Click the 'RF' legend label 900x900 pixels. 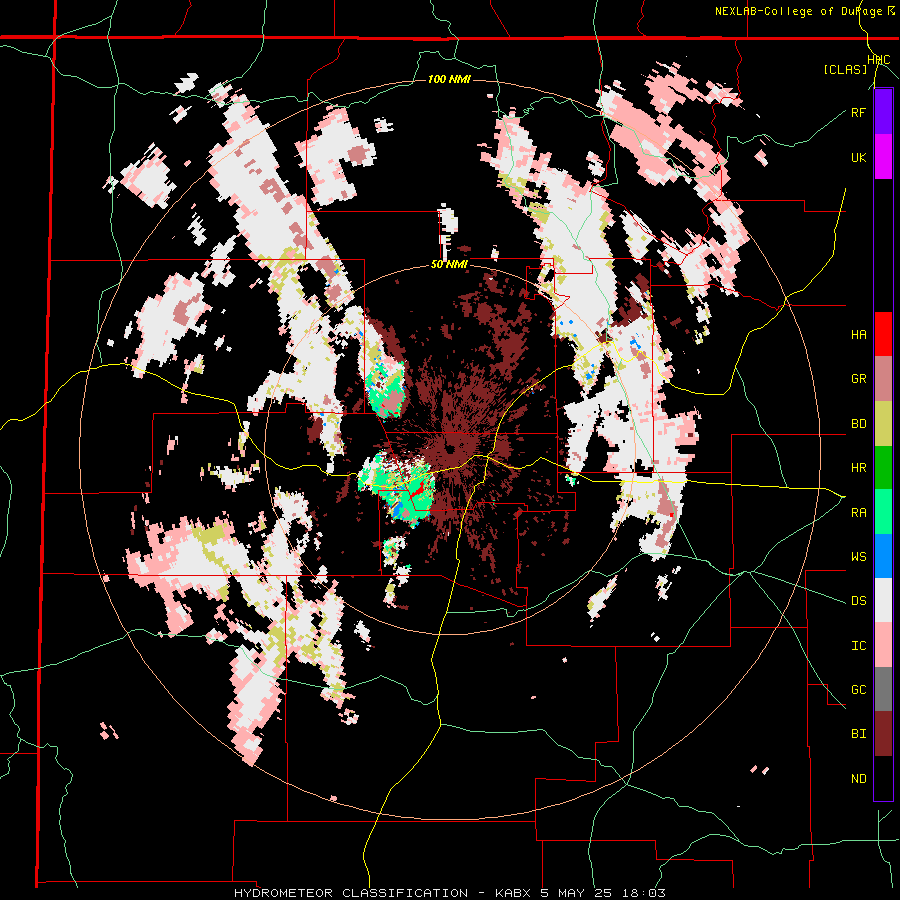pos(859,112)
